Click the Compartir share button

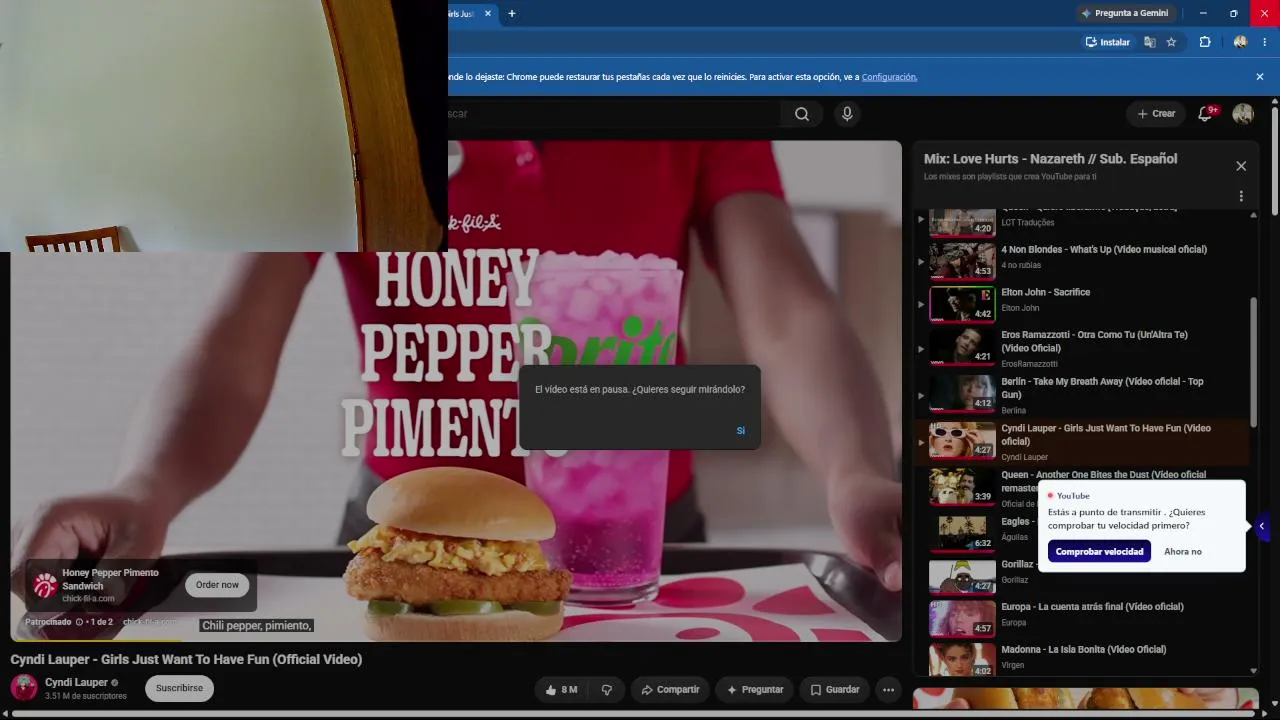(670, 690)
